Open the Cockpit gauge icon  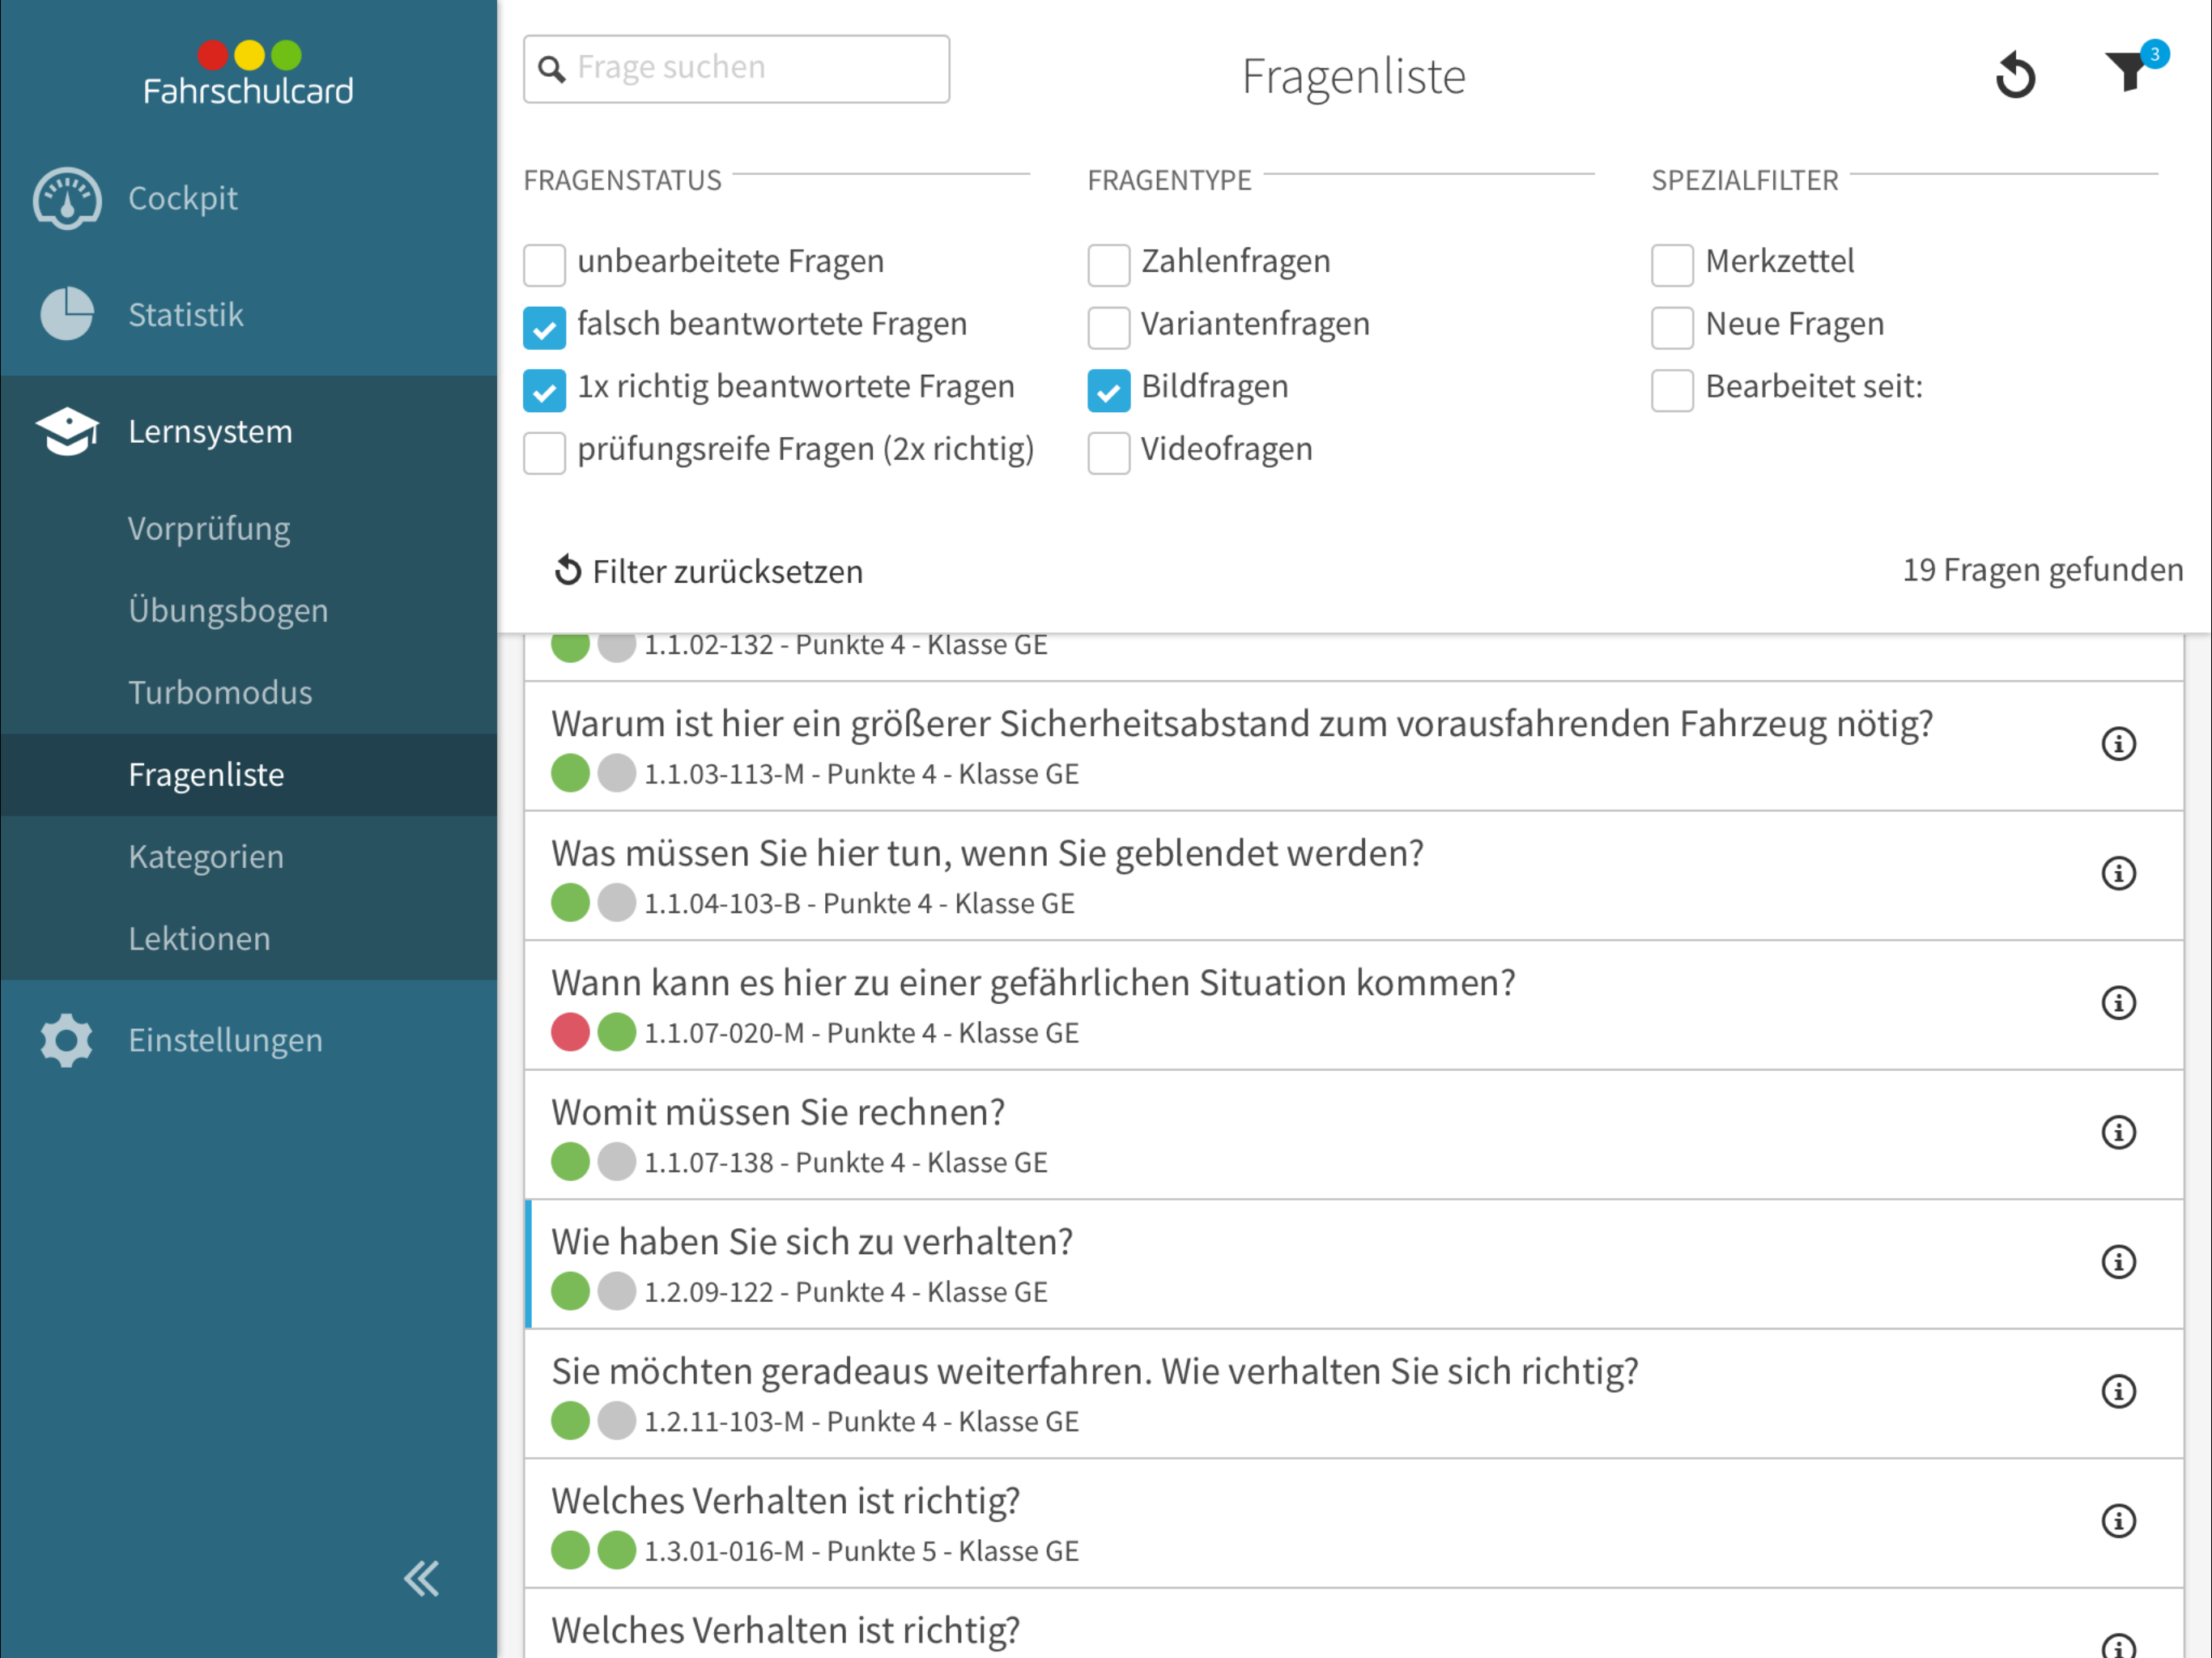pyautogui.click(x=67, y=198)
